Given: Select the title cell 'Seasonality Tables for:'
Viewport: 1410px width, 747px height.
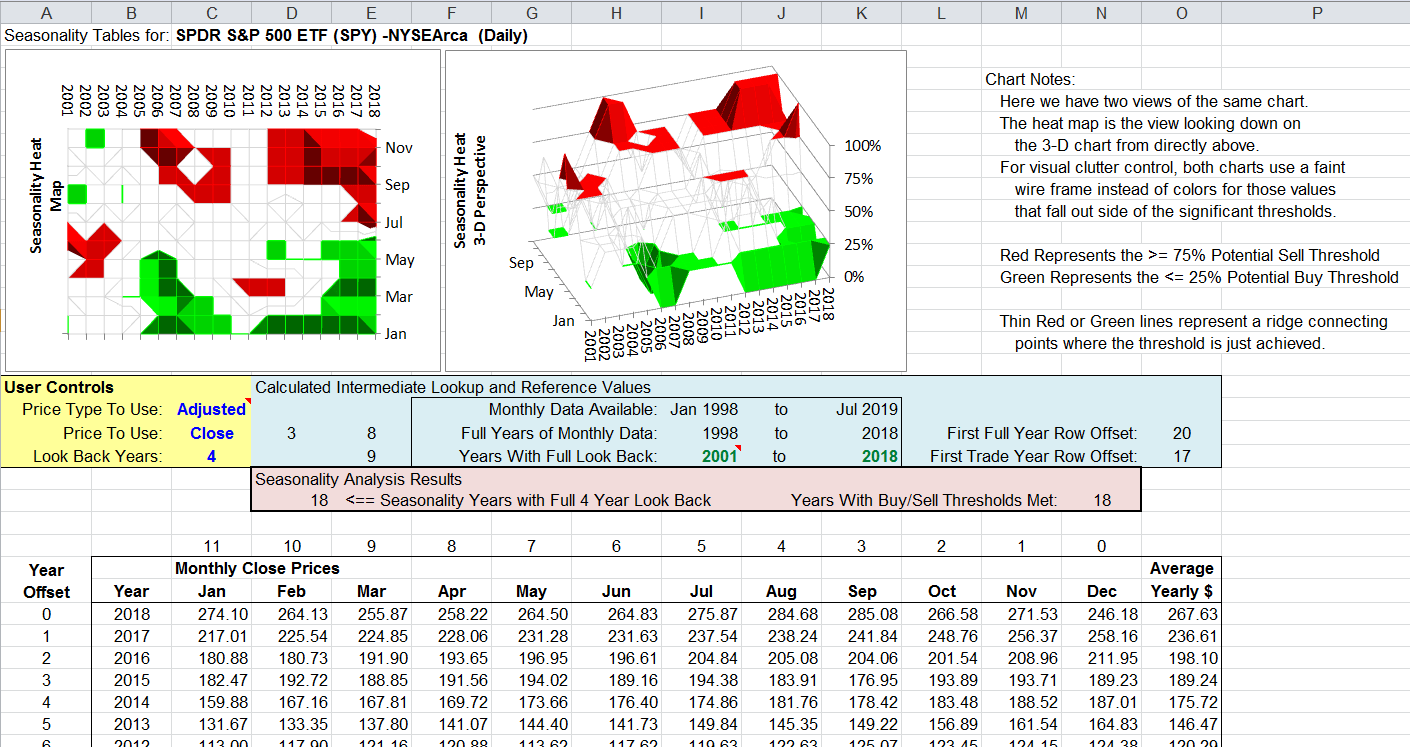Looking at the screenshot, I should point(88,35).
